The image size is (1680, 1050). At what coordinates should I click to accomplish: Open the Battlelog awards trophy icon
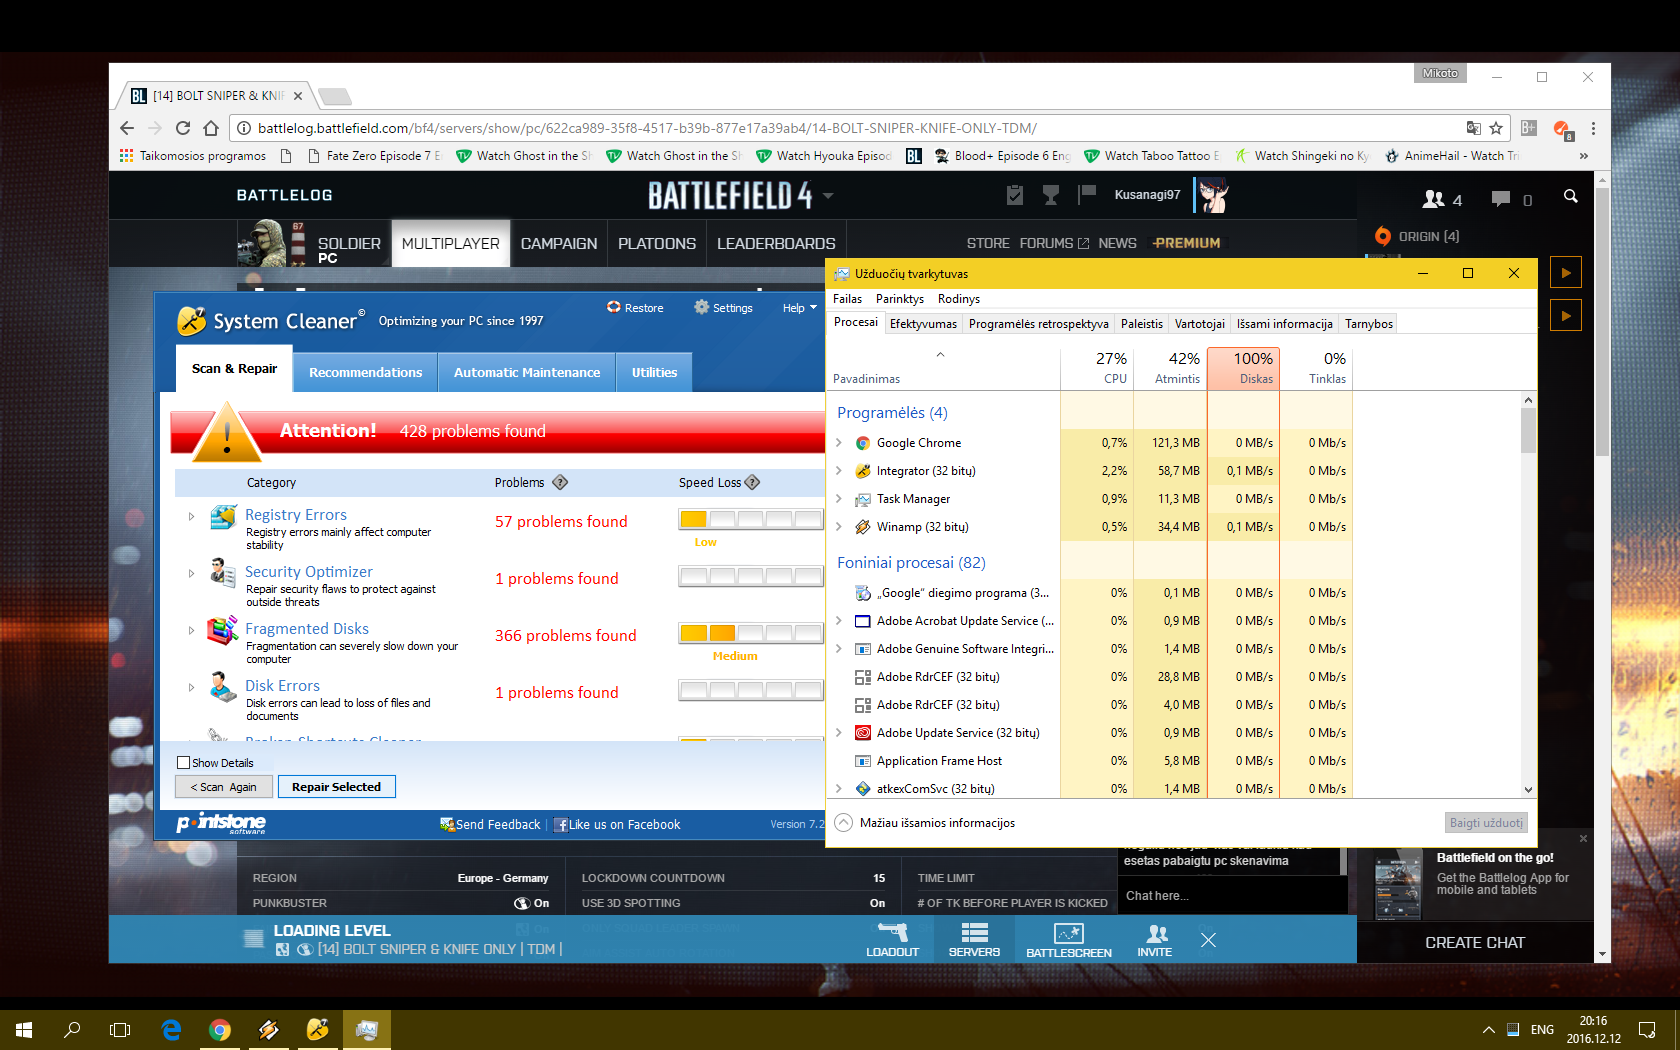tap(1051, 195)
